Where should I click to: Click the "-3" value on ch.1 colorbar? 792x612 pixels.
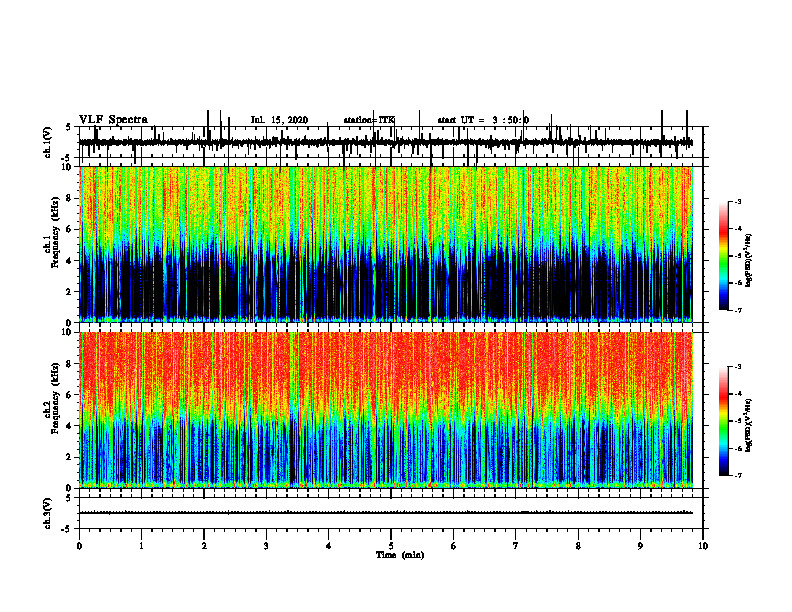tap(737, 201)
